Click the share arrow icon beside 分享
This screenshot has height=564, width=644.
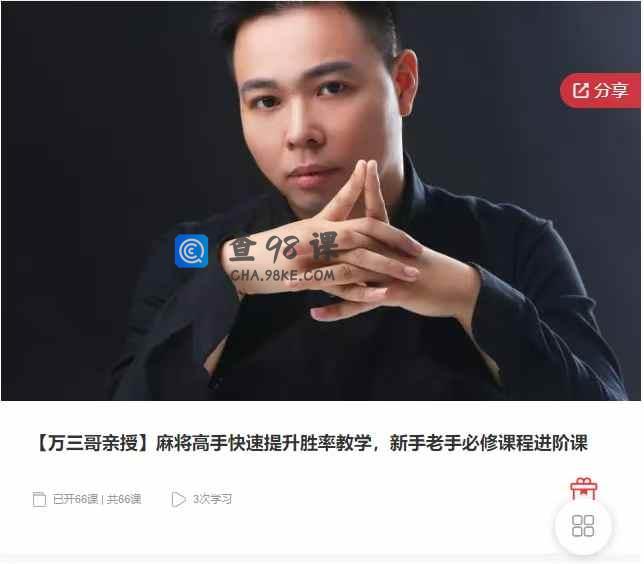[x=581, y=90]
